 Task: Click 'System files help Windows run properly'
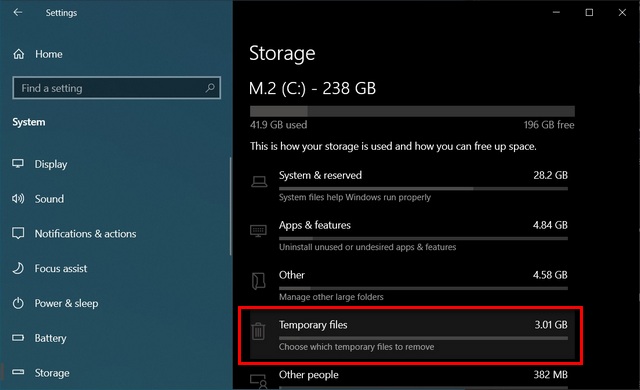(355, 197)
